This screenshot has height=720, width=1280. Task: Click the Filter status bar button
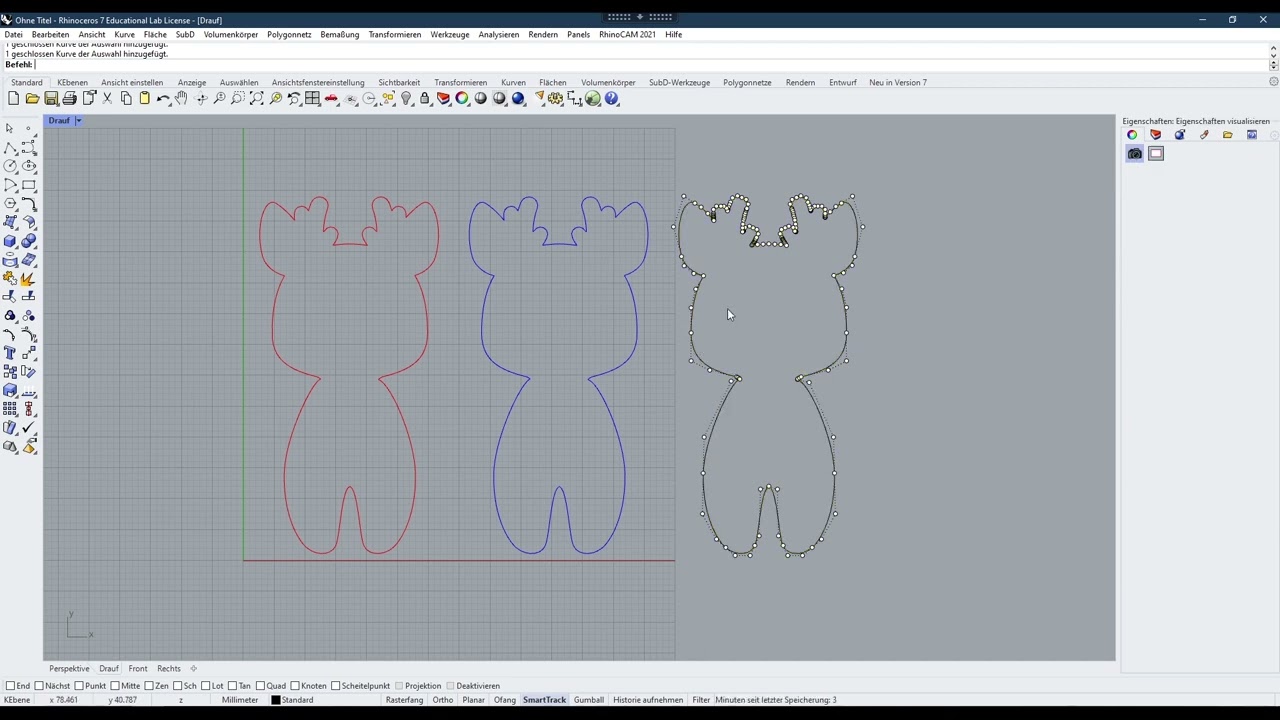(701, 700)
